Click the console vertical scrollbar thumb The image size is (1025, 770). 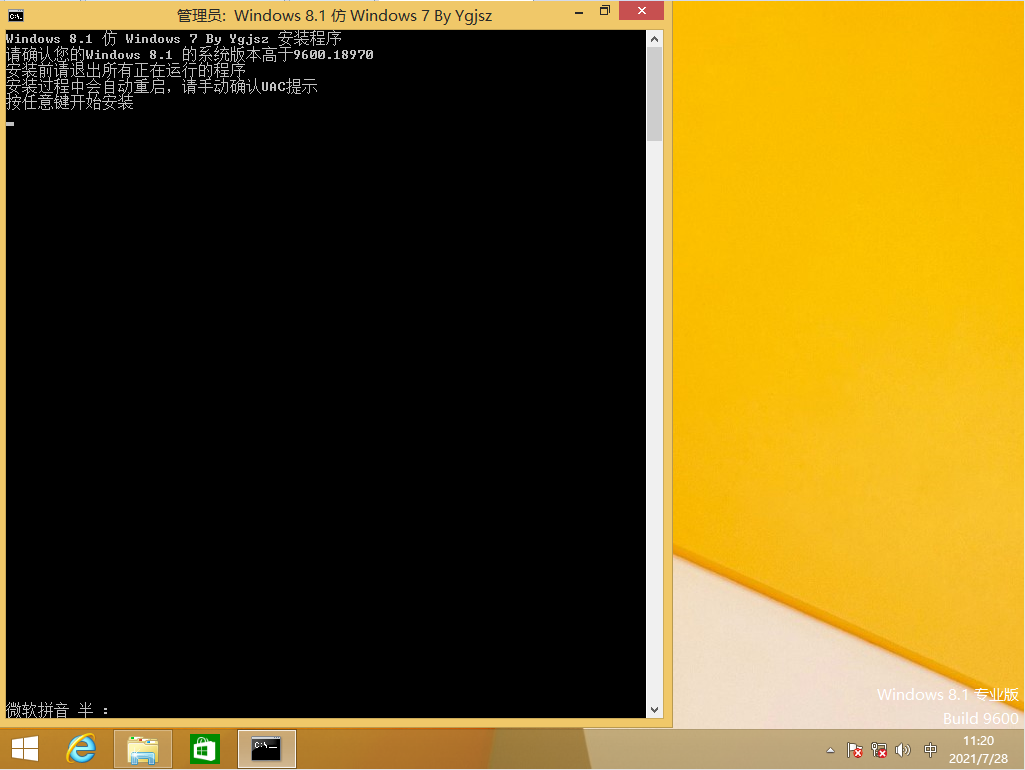(x=654, y=94)
